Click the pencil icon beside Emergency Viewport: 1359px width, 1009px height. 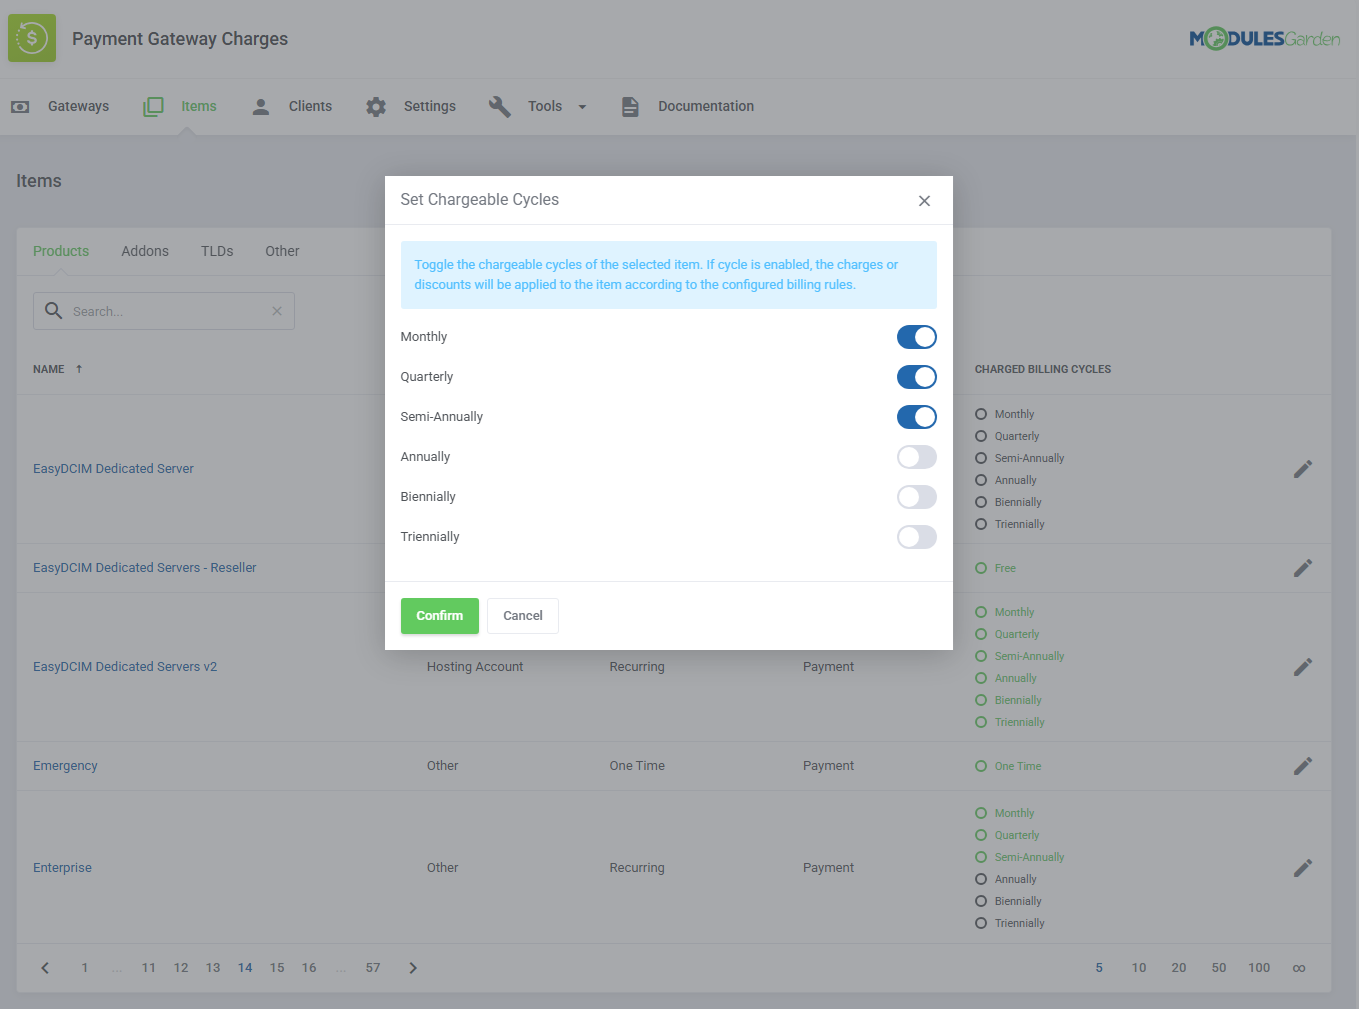(x=1303, y=765)
